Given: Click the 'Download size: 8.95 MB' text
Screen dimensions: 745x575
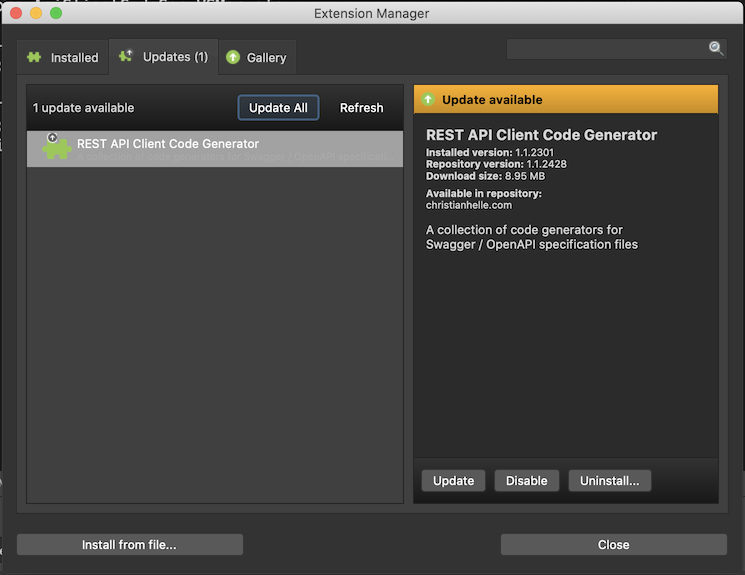Looking at the screenshot, I should click(x=486, y=176).
